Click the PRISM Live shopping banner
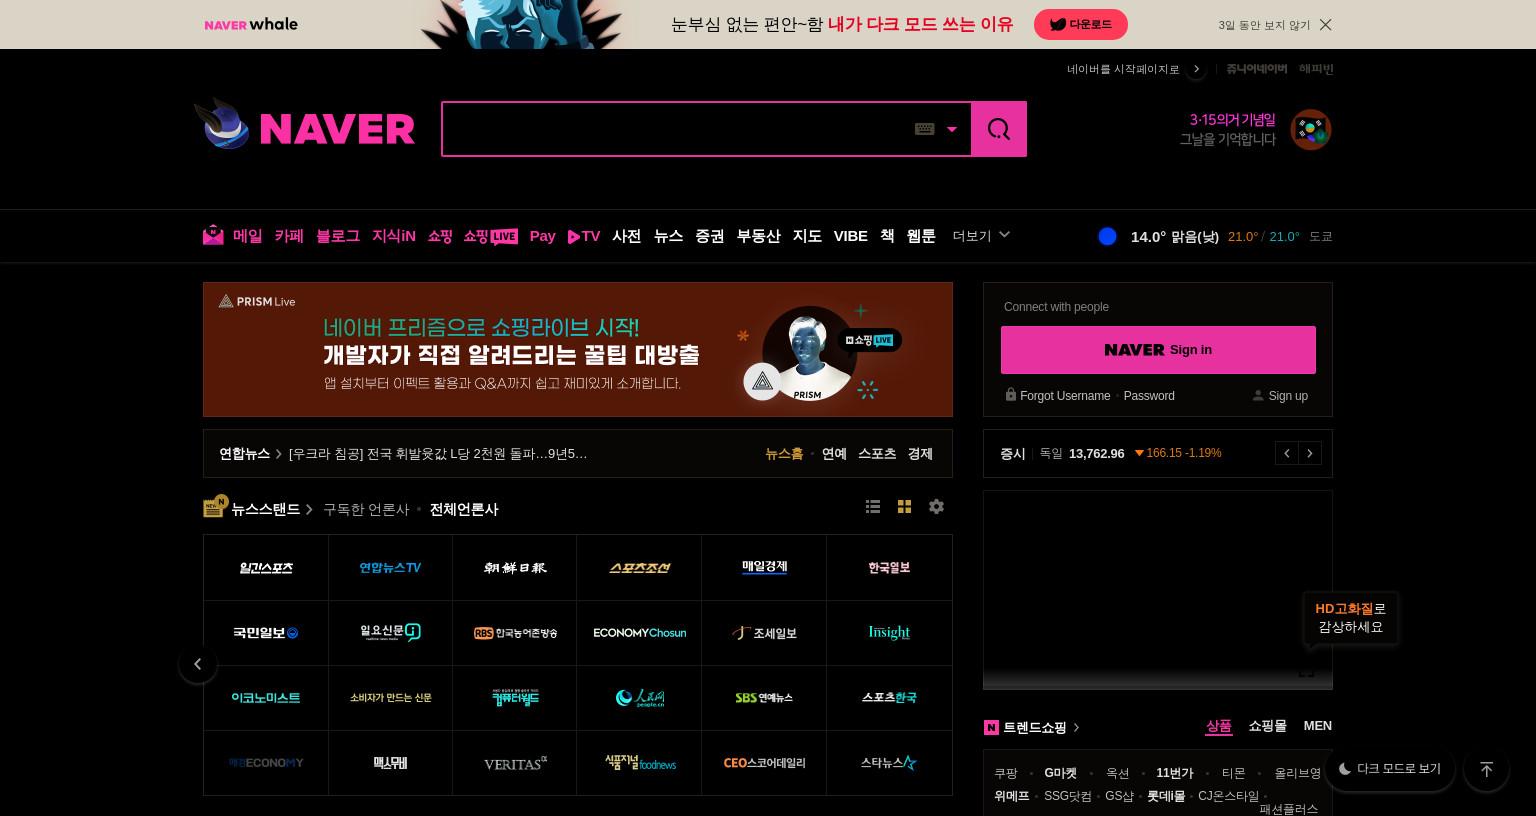This screenshot has height=816, width=1536. pos(578,349)
